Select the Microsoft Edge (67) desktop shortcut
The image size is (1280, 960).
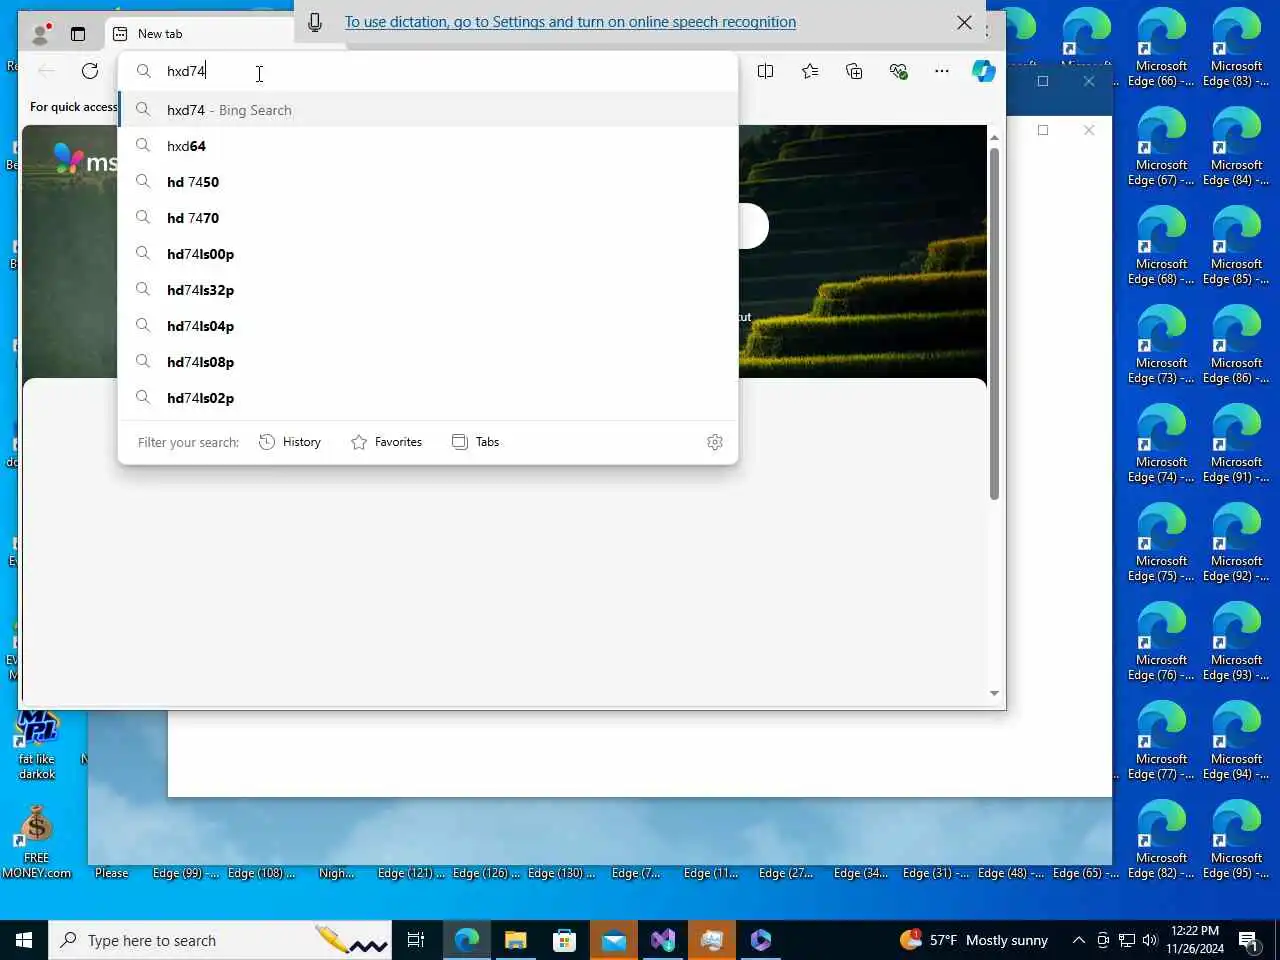point(1161,147)
